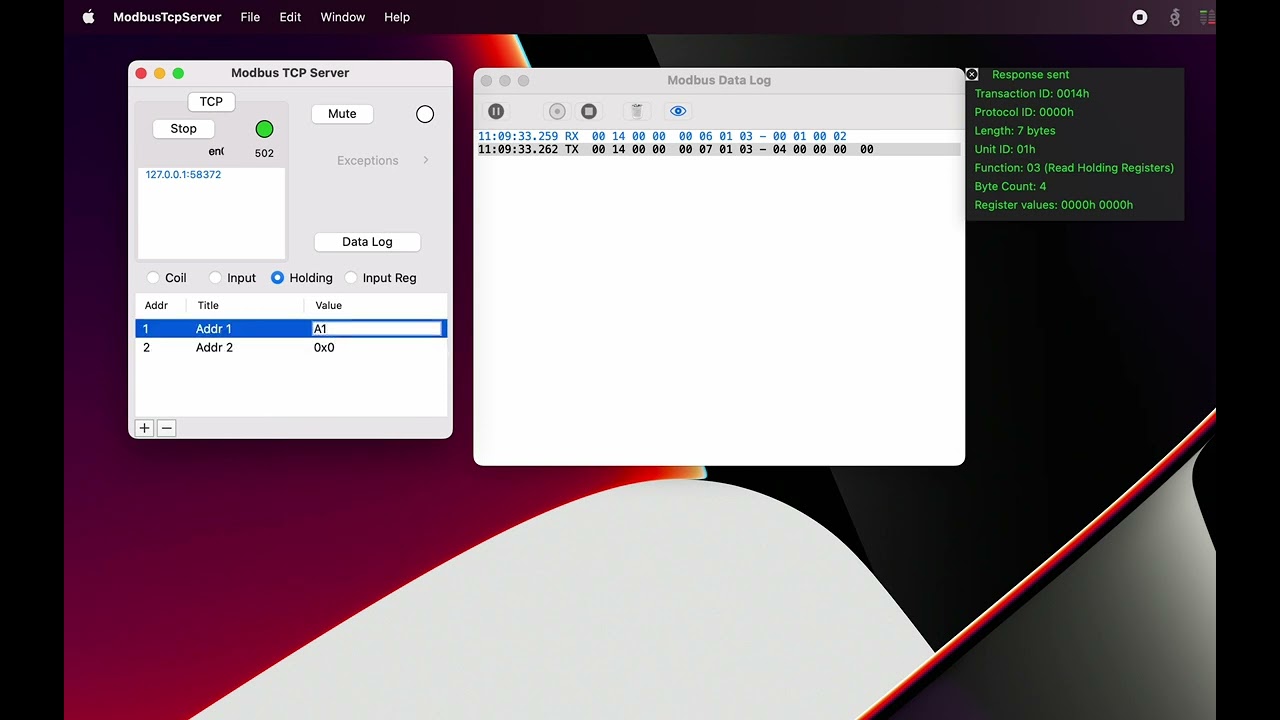Click the Value column header
The width and height of the screenshot is (1280, 720).
coord(328,305)
